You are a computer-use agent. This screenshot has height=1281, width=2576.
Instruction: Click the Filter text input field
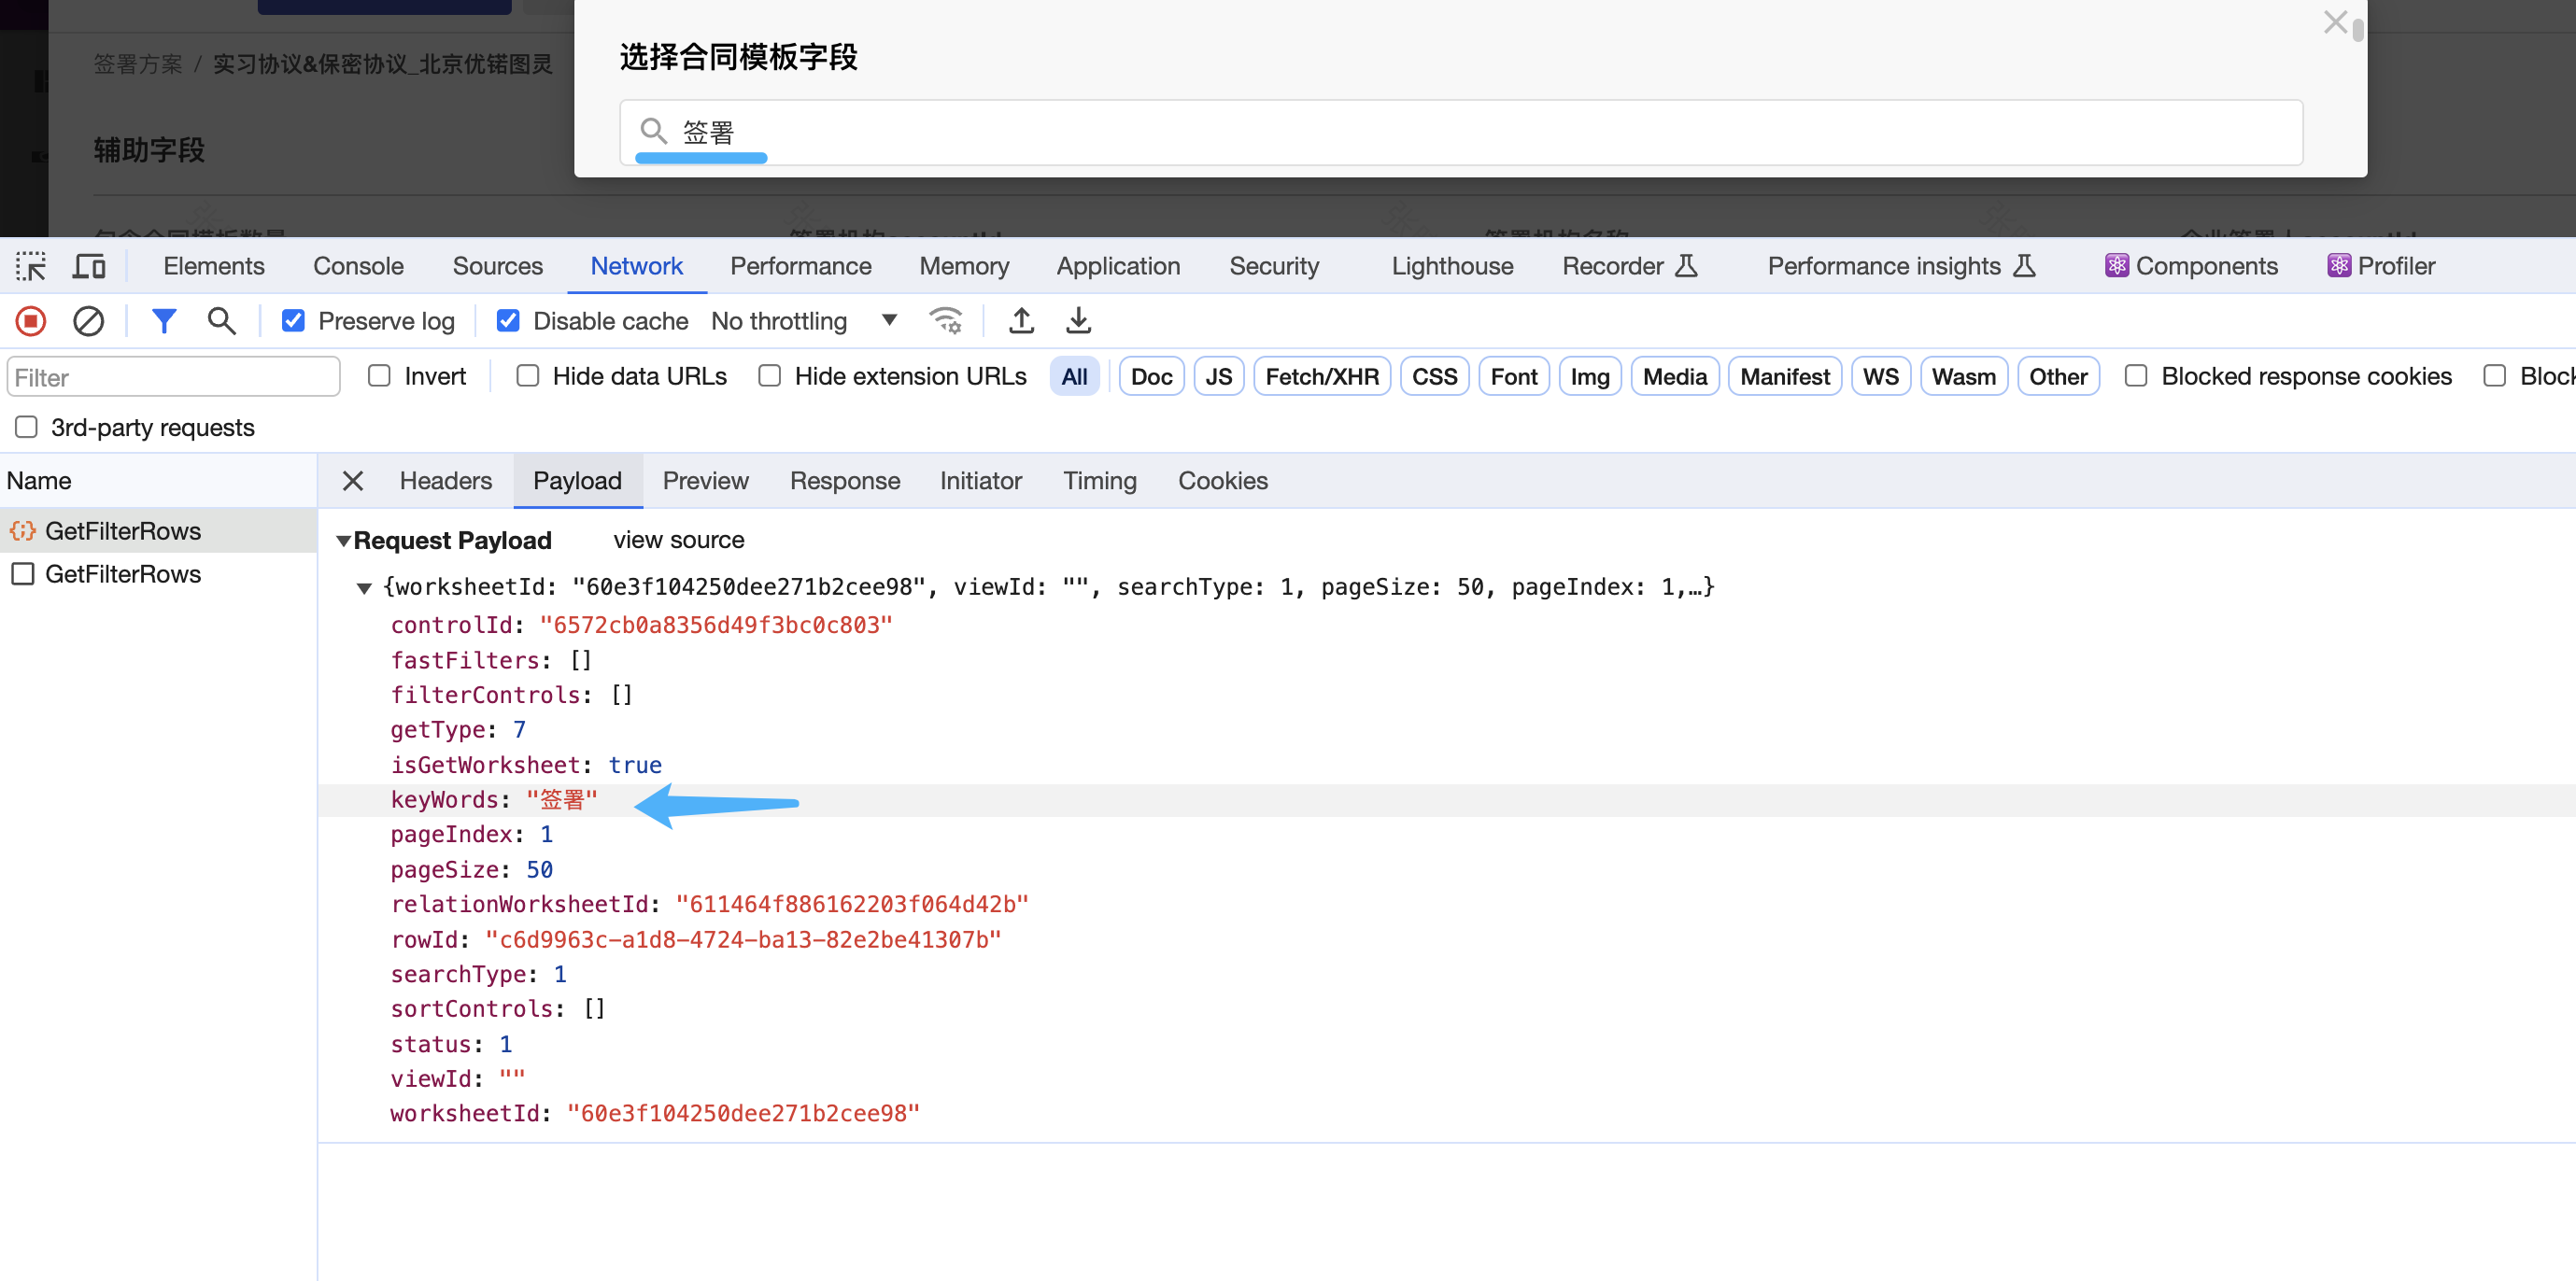tap(174, 377)
